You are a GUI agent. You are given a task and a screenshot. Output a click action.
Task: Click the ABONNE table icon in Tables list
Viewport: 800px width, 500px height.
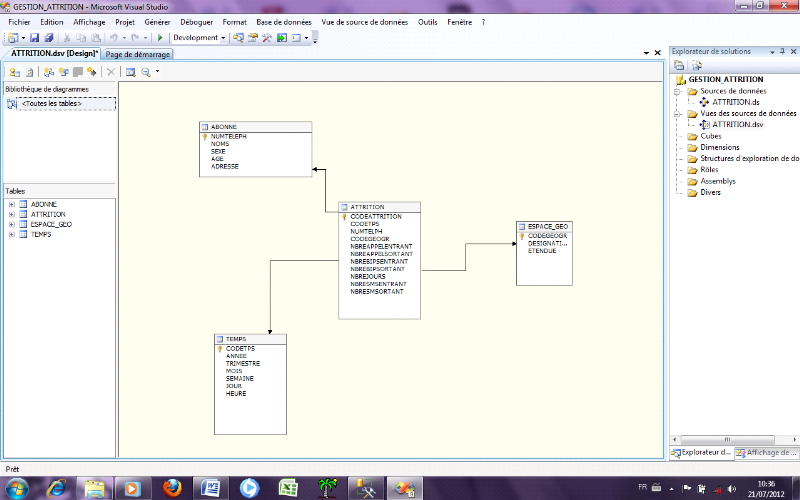[x=22, y=204]
